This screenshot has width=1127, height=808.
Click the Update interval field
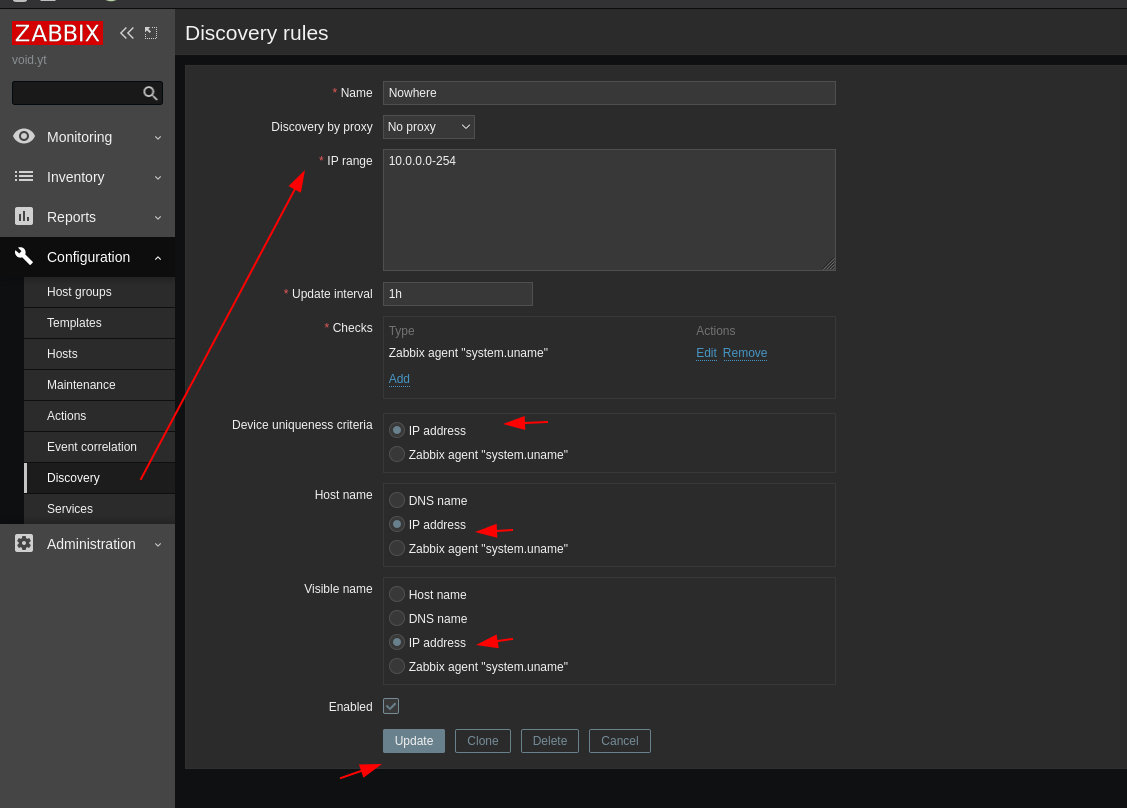458,293
